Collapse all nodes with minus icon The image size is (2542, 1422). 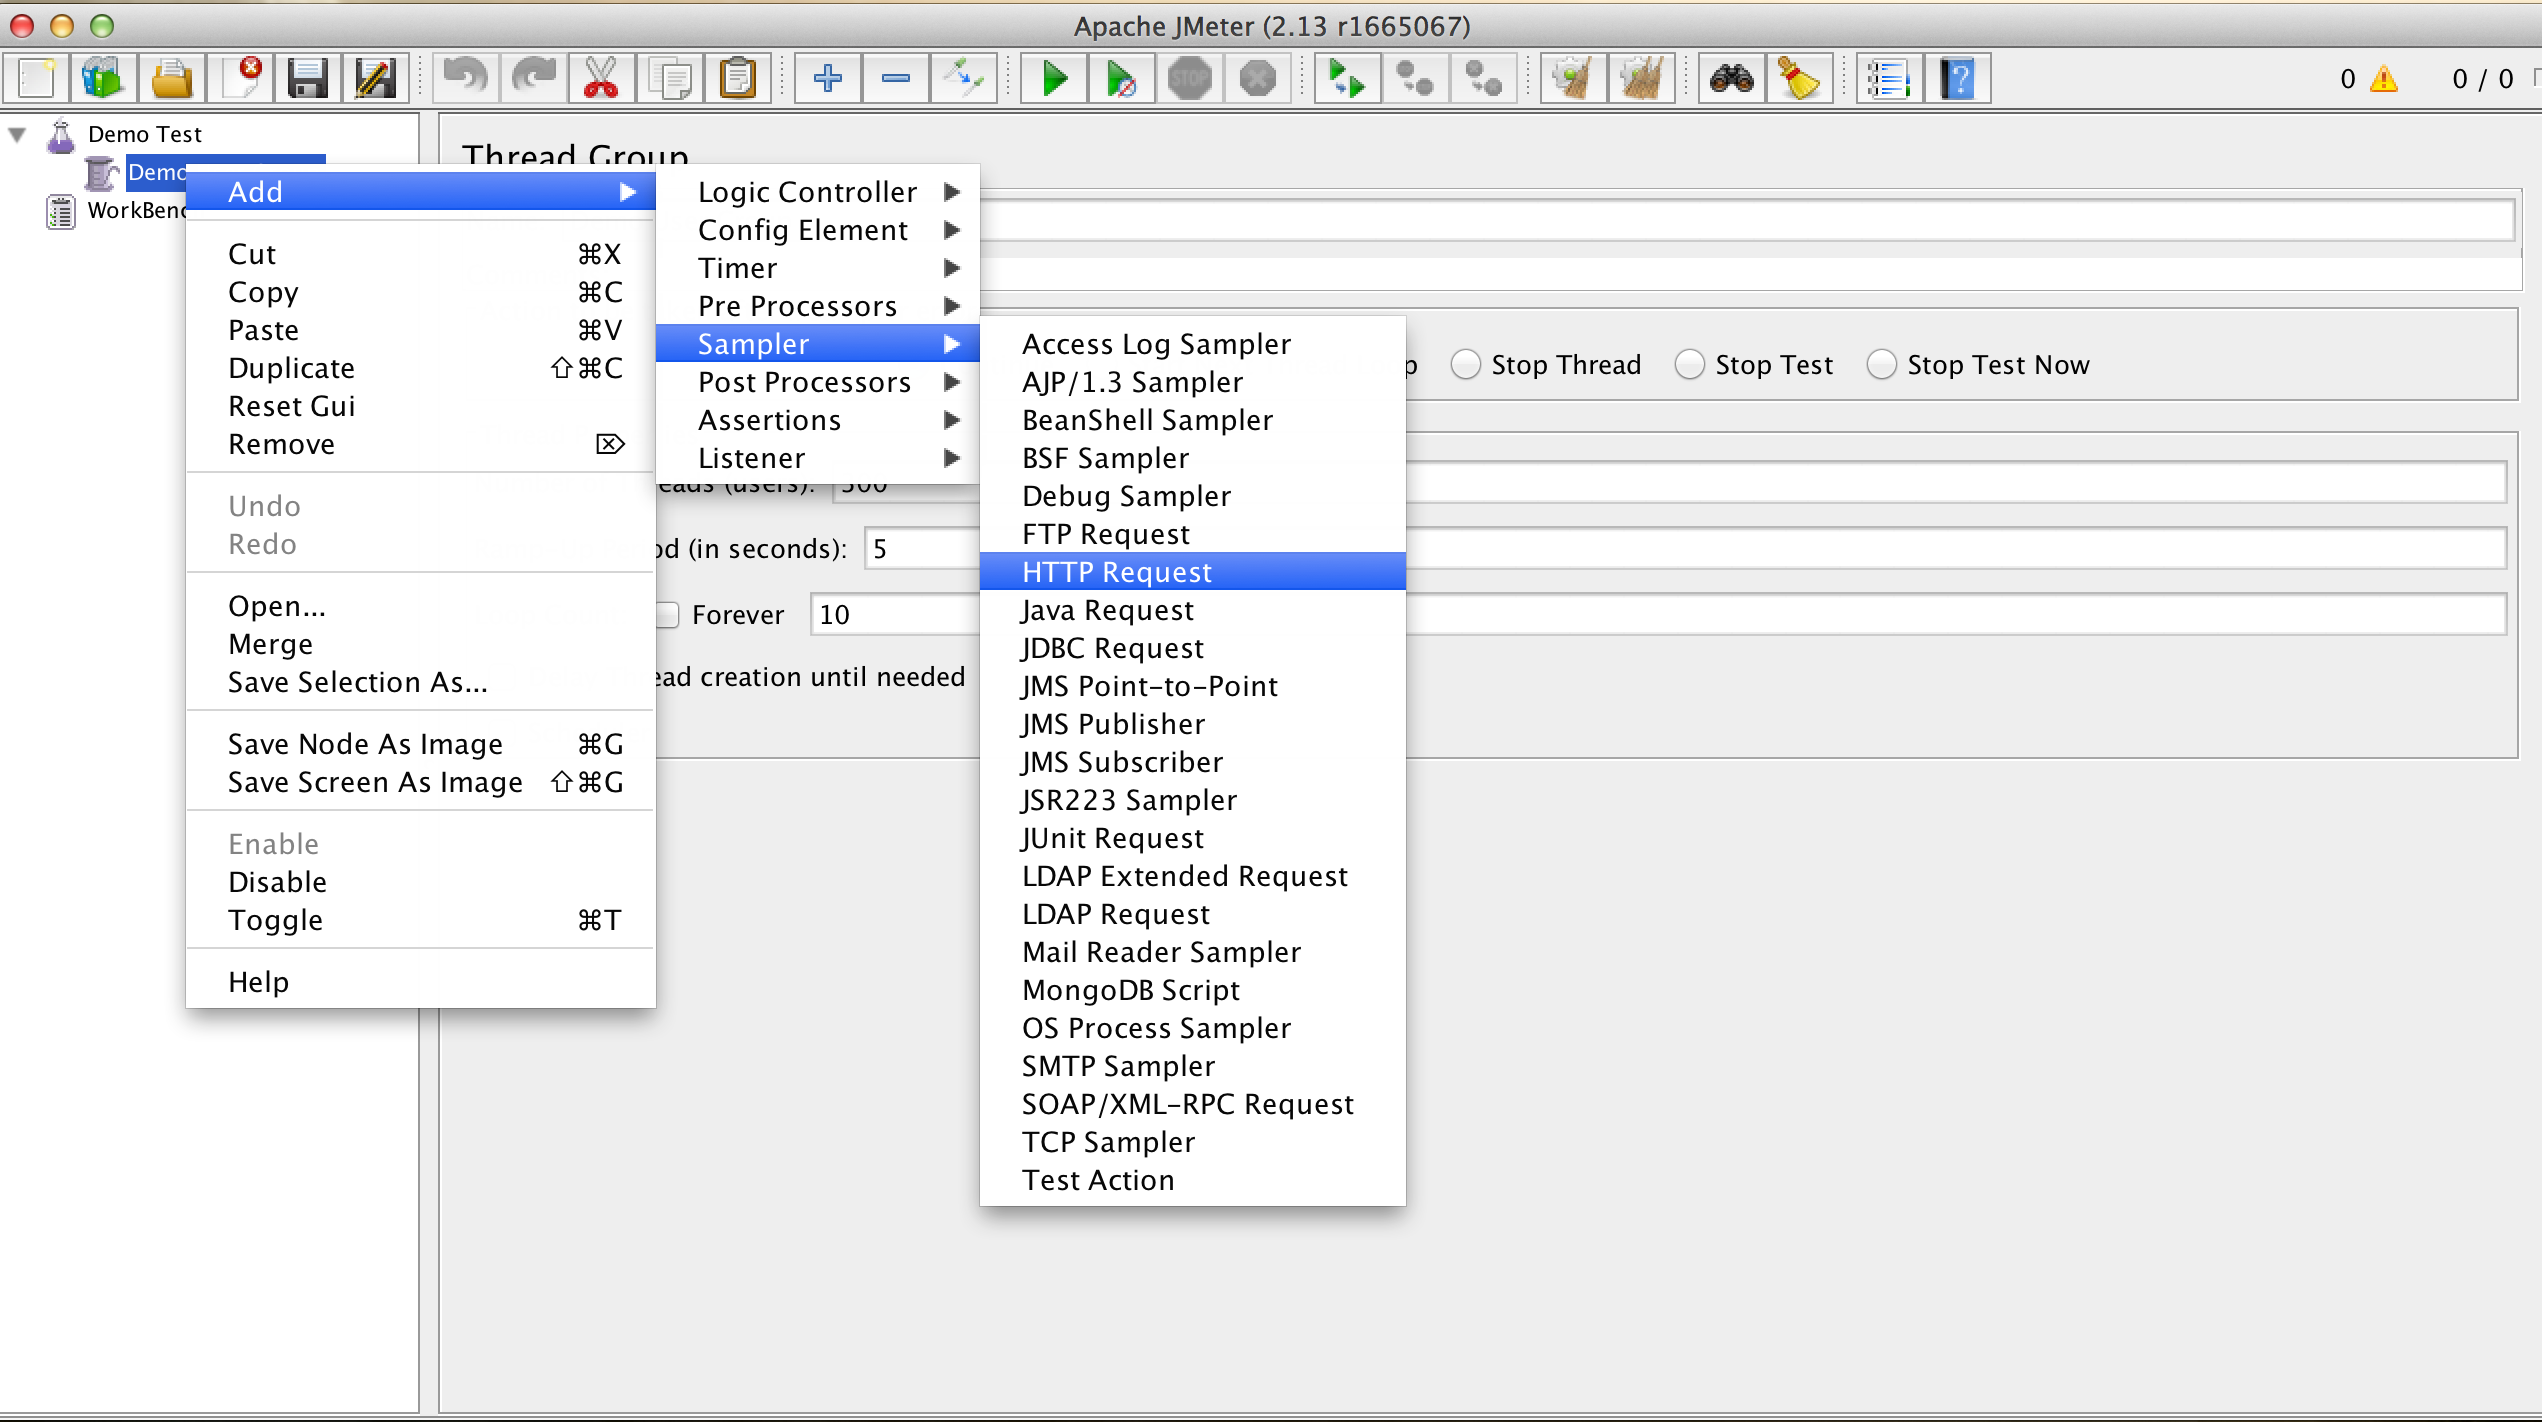896,78
